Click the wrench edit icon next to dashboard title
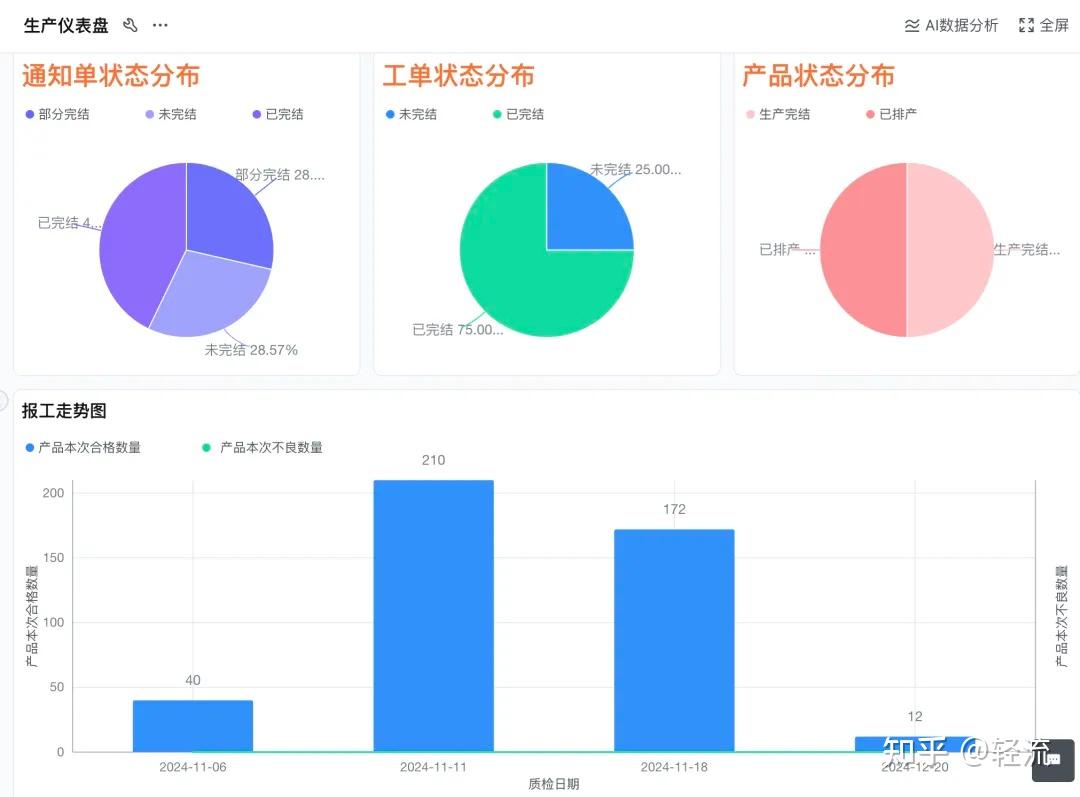The image size is (1080, 797). click(x=130, y=25)
